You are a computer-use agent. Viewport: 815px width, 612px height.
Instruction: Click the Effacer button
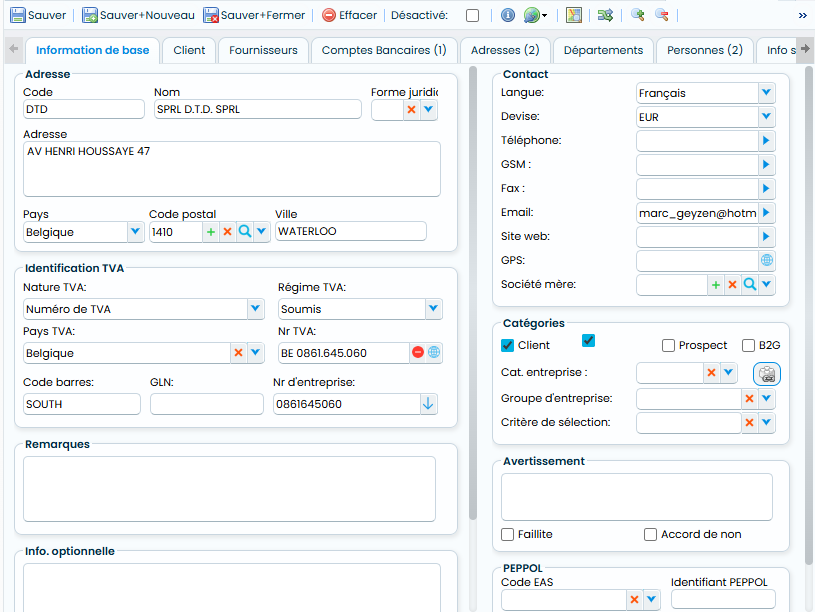349,15
